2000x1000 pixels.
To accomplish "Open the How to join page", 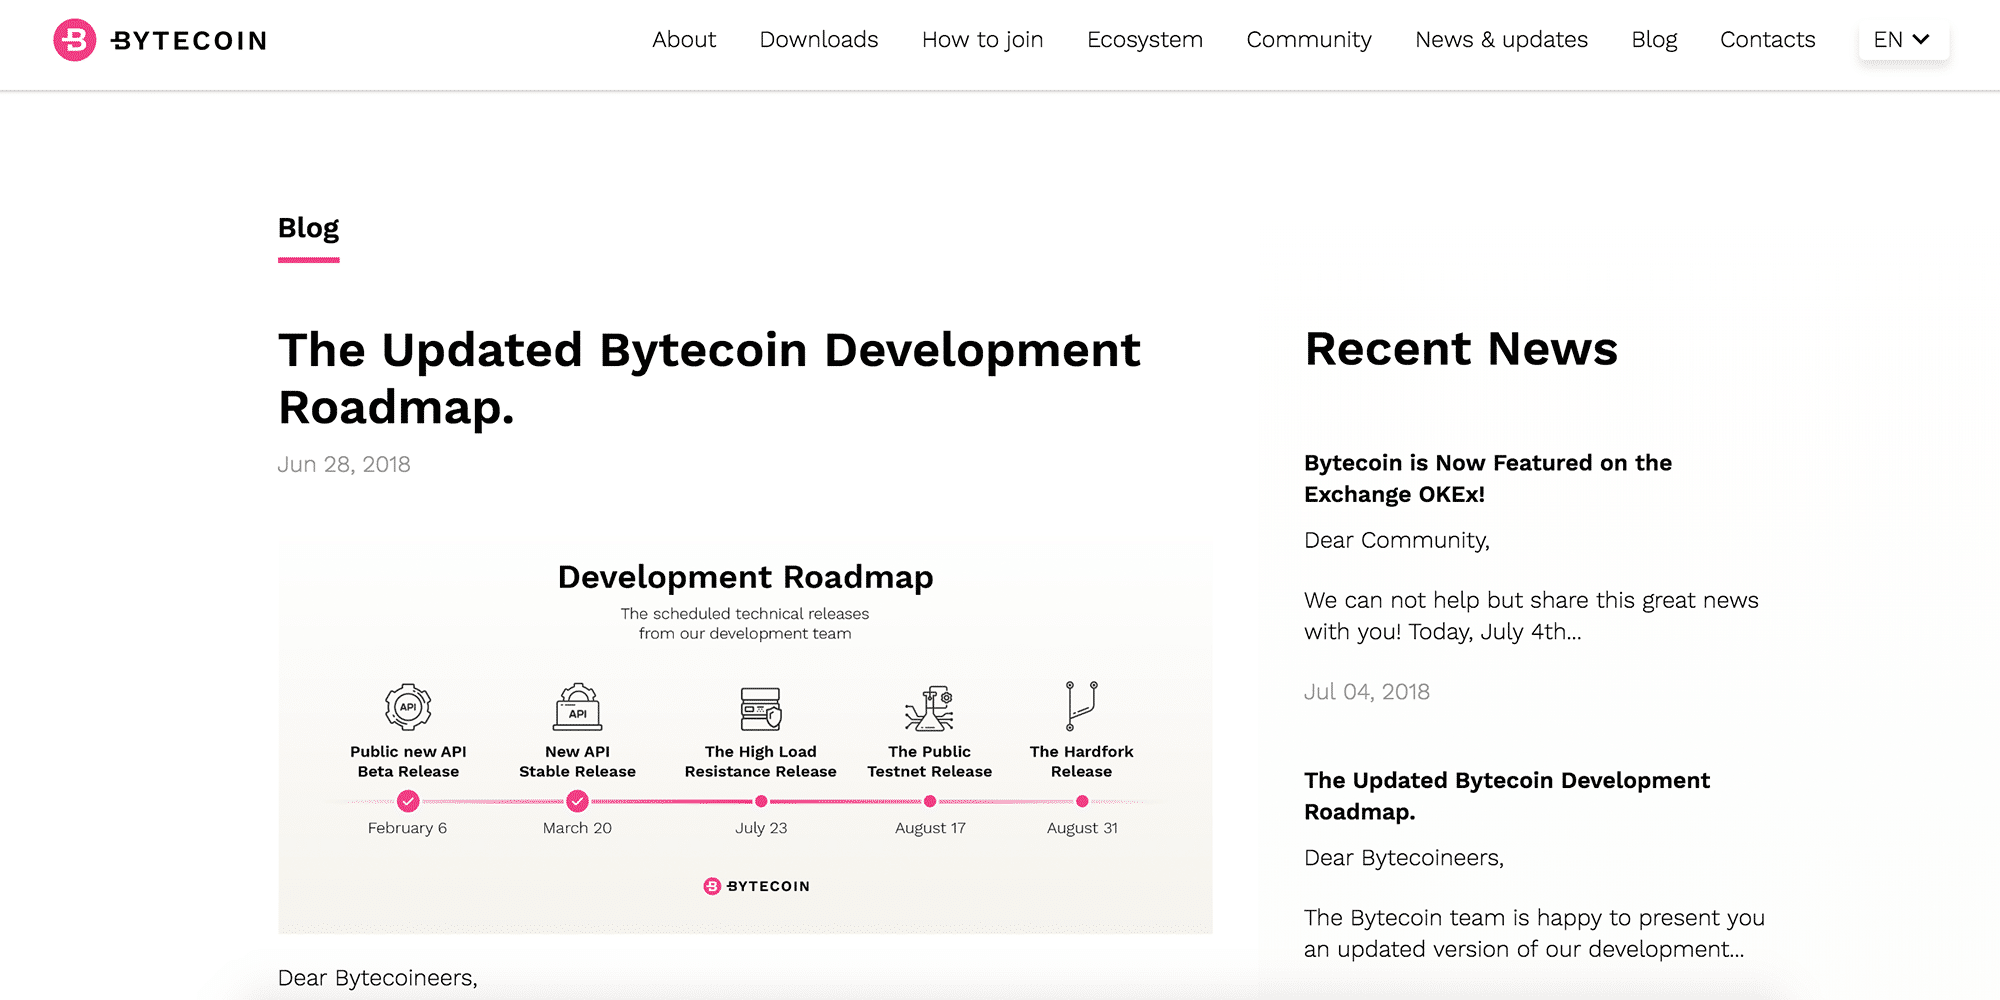I will click(x=983, y=40).
